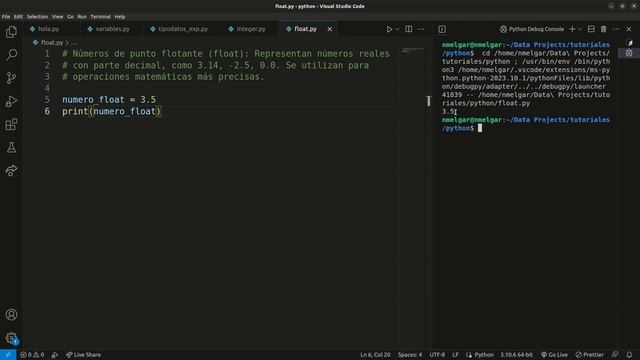Click Prettier status bar item
640x360 pixels.
click(x=589, y=355)
